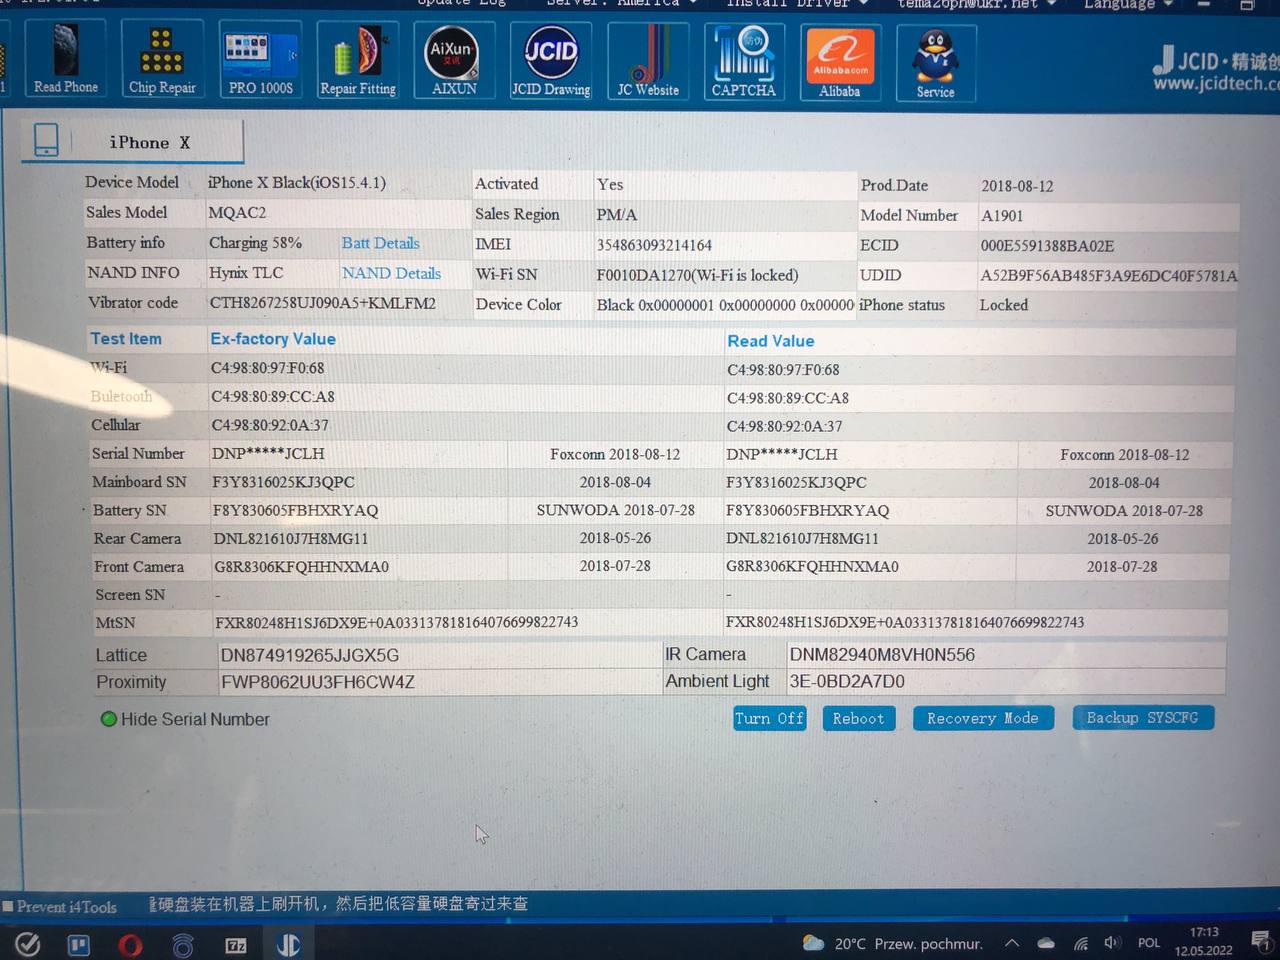Open the Language dropdown
1280x960 pixels.
pyautogui.click(x=1128, y=4)
